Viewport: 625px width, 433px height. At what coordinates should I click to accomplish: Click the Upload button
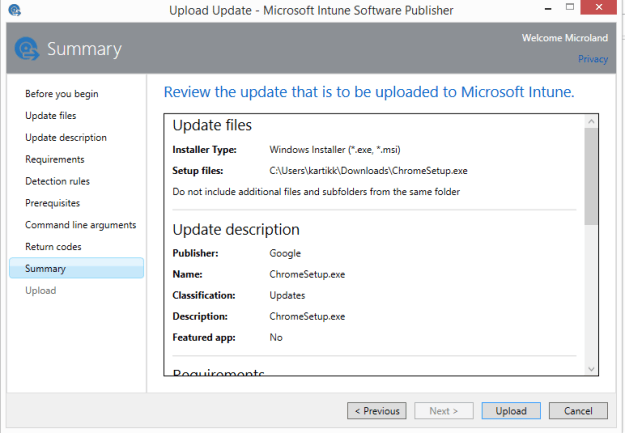(x=511, y=411)
